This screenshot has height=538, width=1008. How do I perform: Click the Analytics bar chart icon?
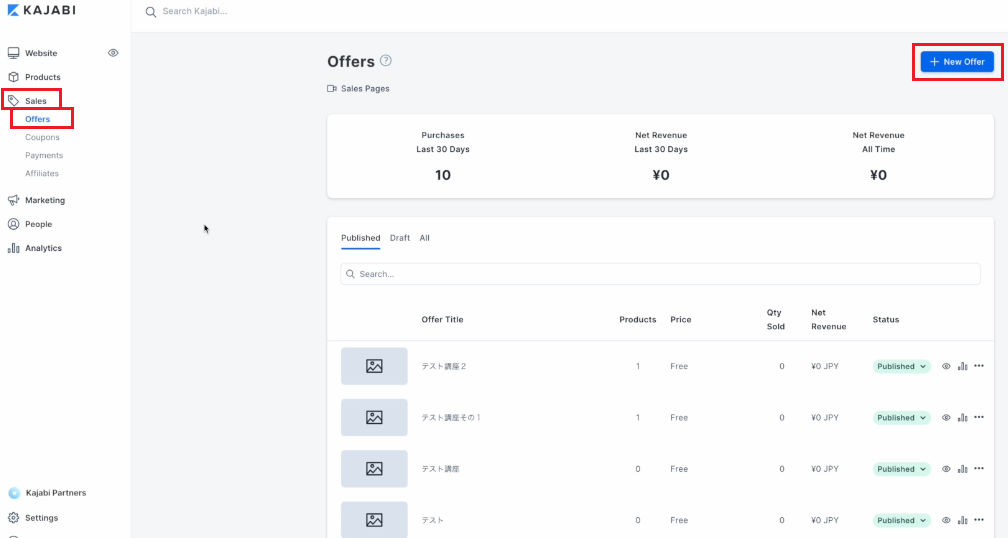(x=14, y=247)
